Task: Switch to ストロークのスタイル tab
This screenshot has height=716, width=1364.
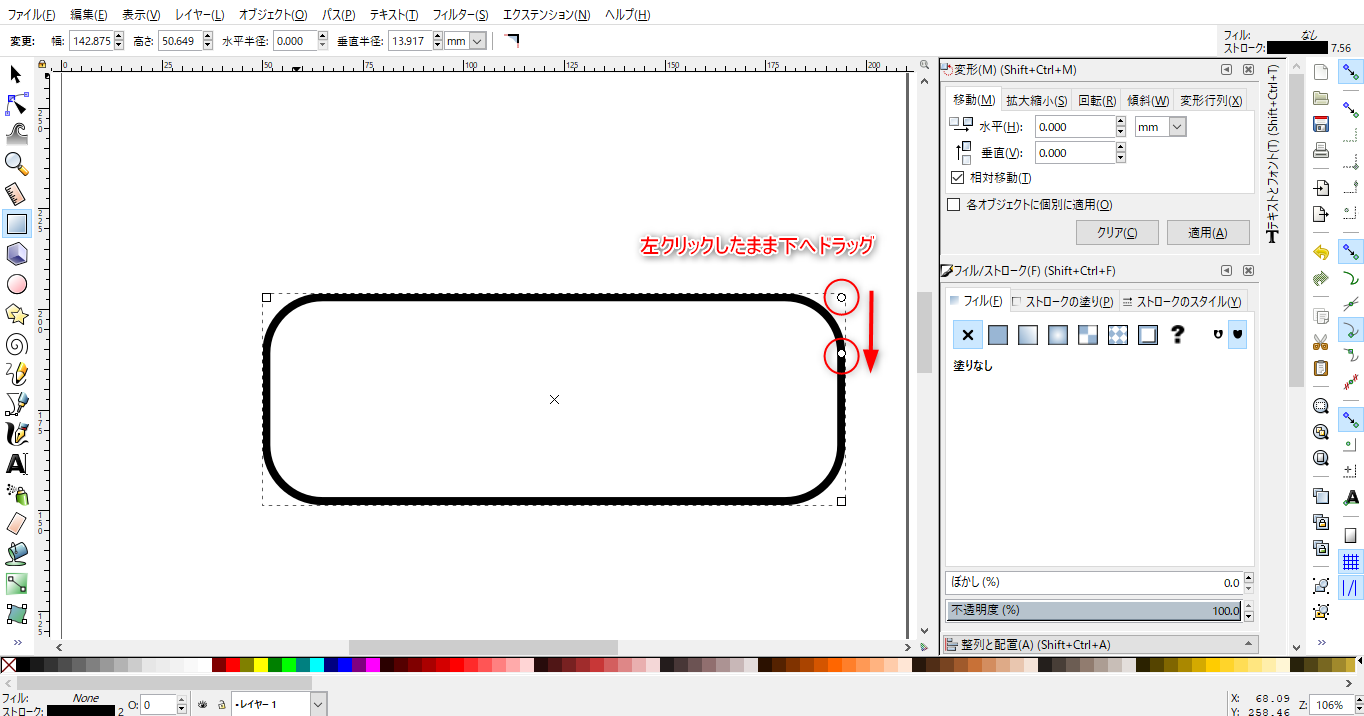Action: tap(1184, 301)
